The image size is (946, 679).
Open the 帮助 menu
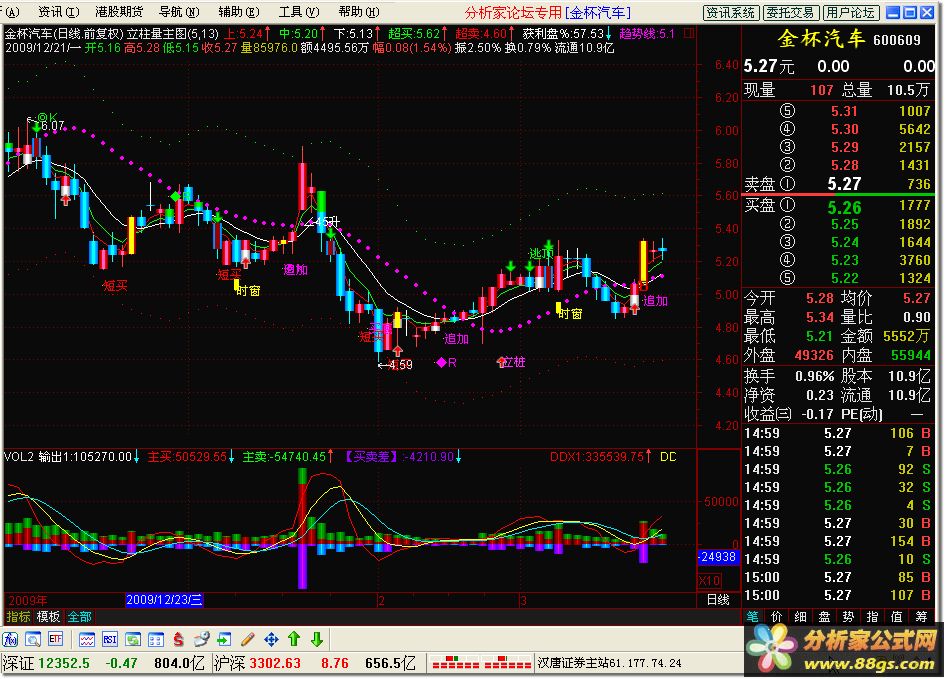click(x=359, y=11)
